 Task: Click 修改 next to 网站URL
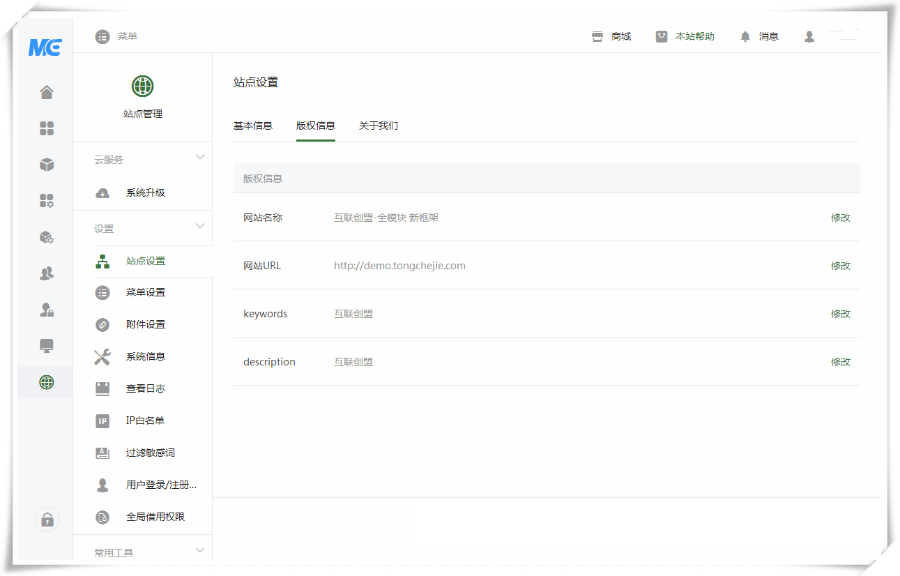[x=840, y=266]
